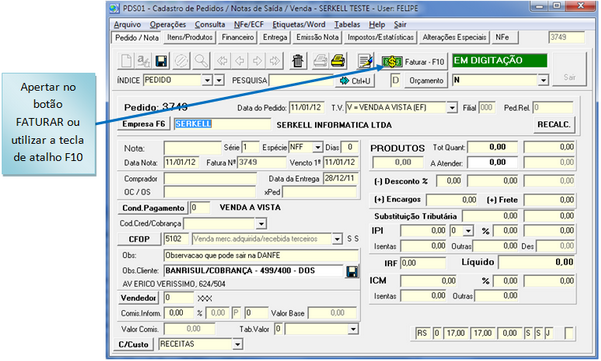Click the yellow printer icon
Viewport: 601px width, 361px height.
(338, 61)
